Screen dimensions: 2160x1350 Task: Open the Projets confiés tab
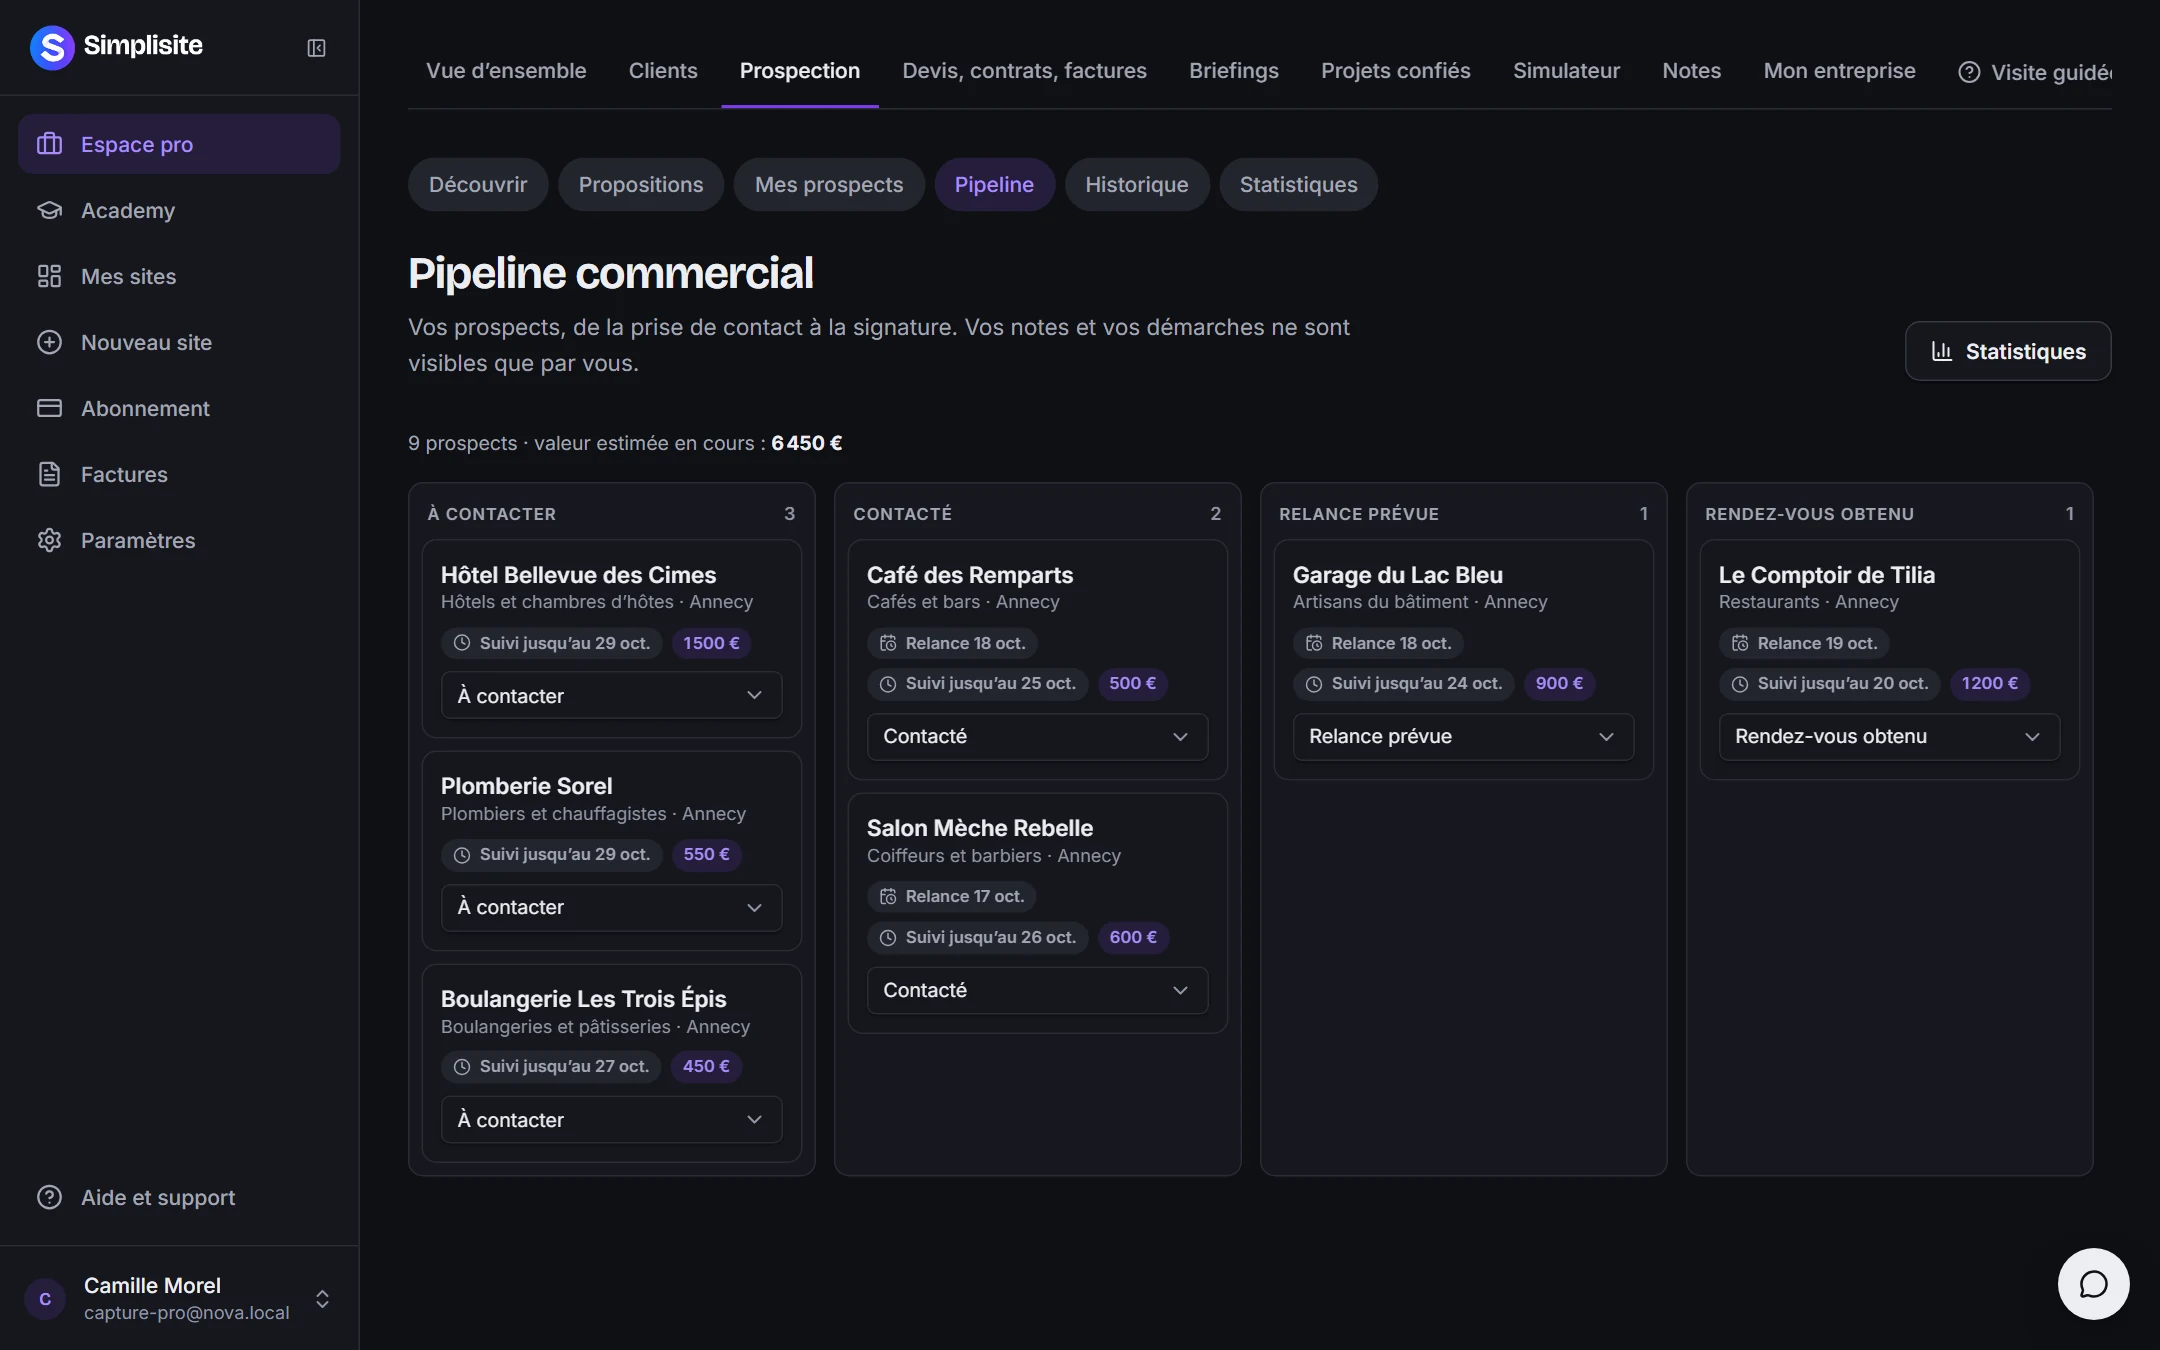click(x=1395, y=71)
